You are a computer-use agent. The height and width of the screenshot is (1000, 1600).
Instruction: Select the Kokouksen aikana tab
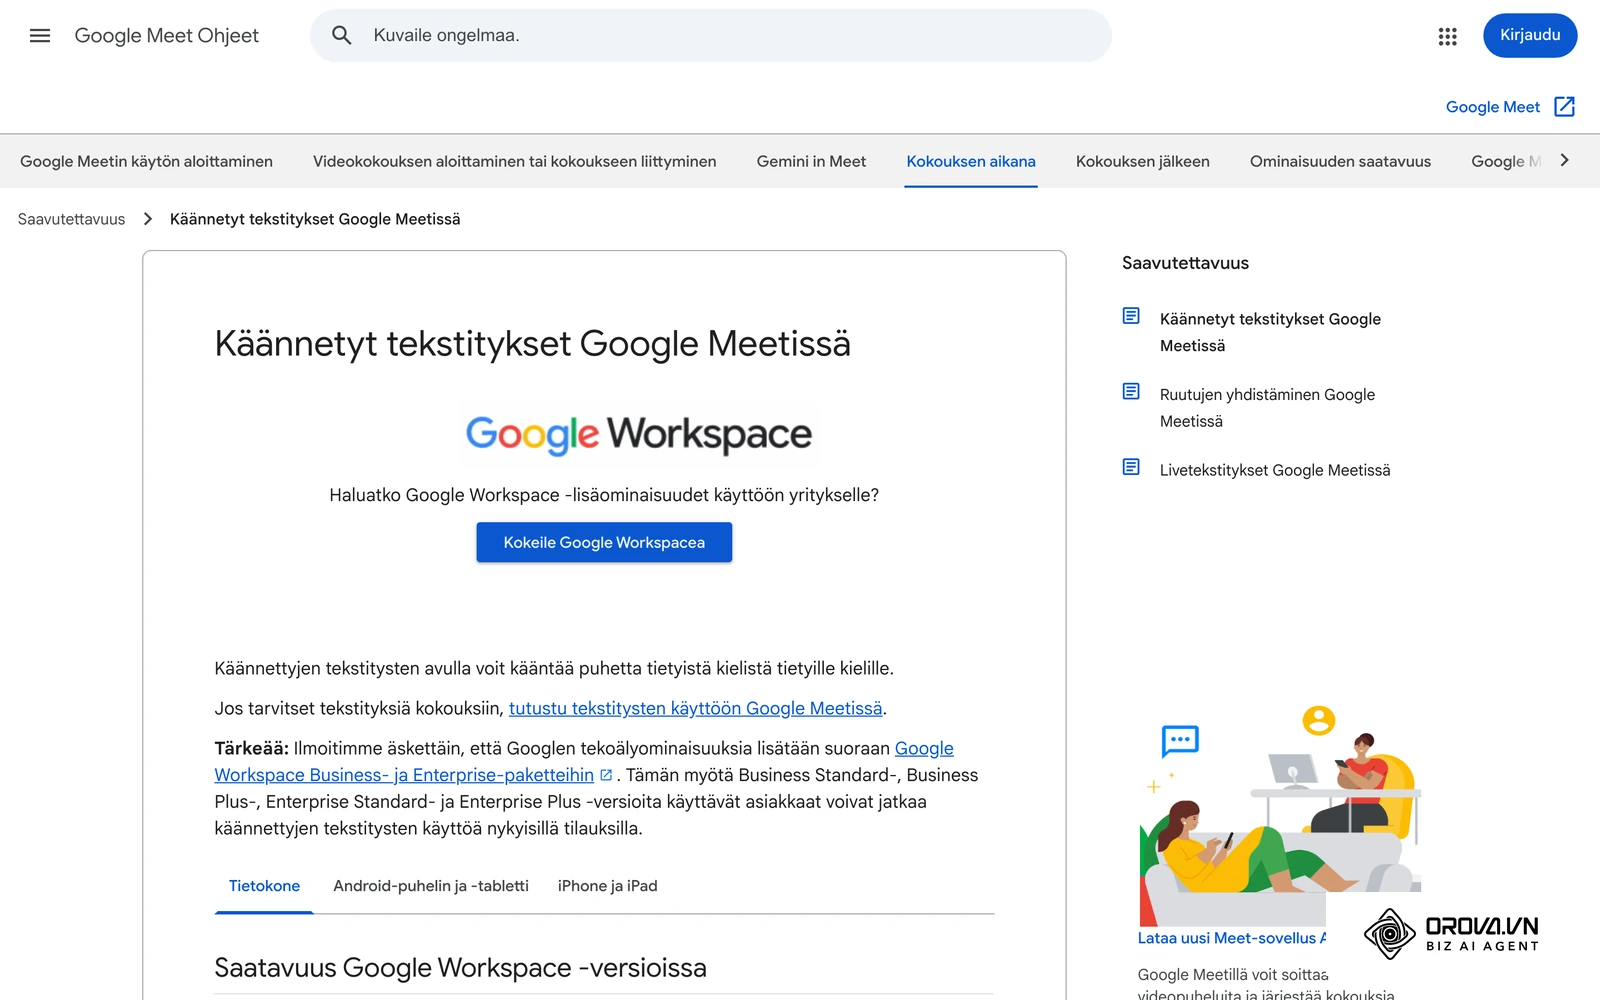click(971, 161)
